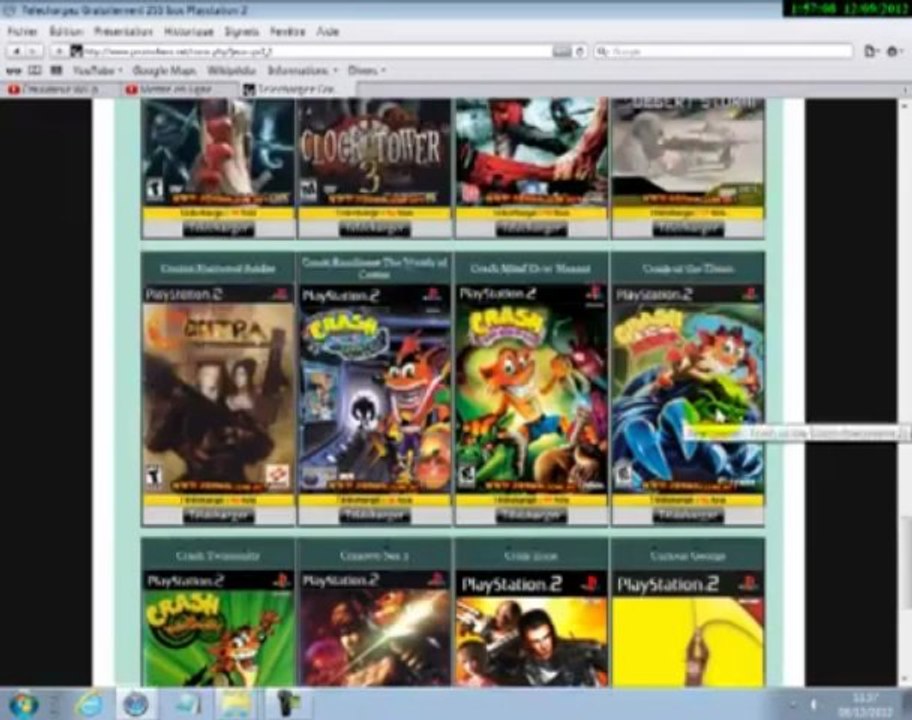Open the Crimson Sea 2 cover

pos(374,628)
